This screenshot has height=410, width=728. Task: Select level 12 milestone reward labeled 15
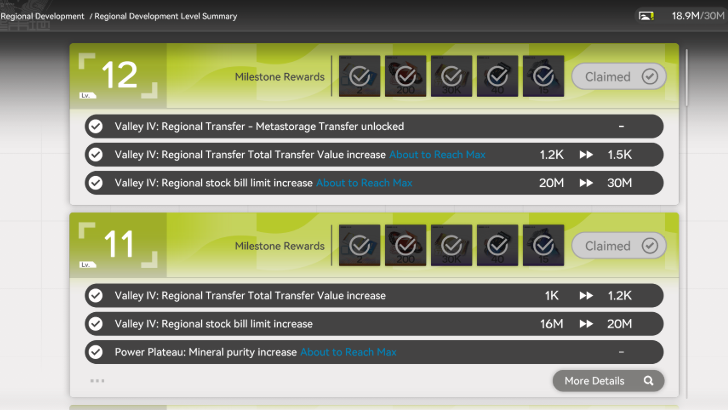[543, 76]
